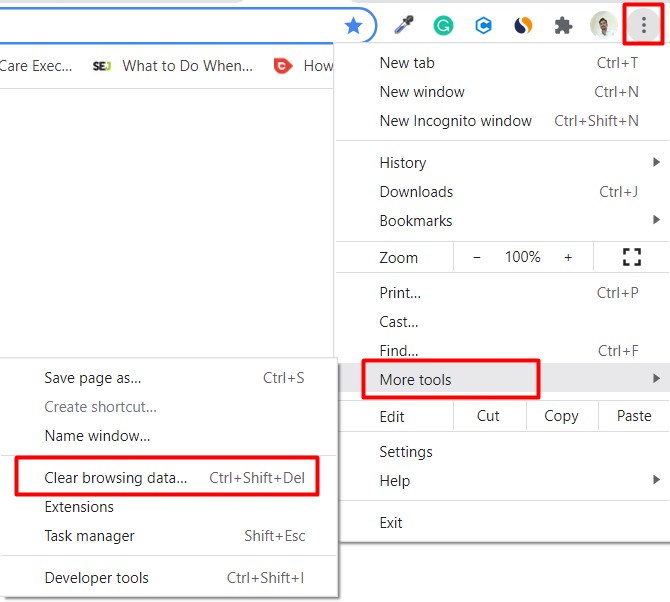Select New tab from the menu
Viewport: 670px width, 602px height.
point(502,63)
